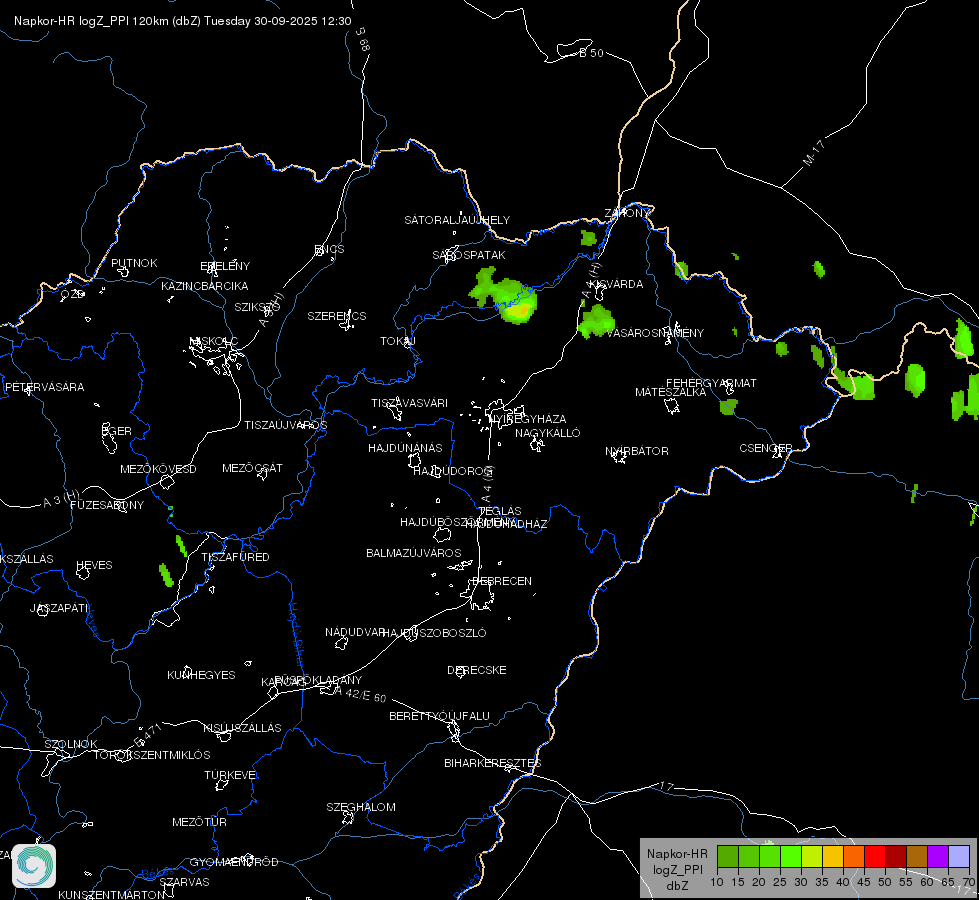Click the TISZAÚJVÁROS label
979x900 pixels.
click(x=286, y=425)
